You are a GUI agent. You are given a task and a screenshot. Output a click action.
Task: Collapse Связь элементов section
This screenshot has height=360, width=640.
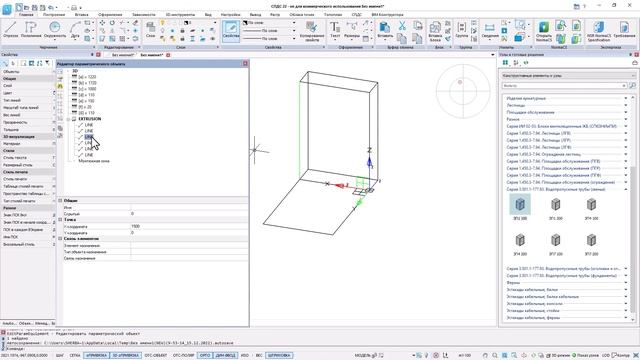pos(60,238)
